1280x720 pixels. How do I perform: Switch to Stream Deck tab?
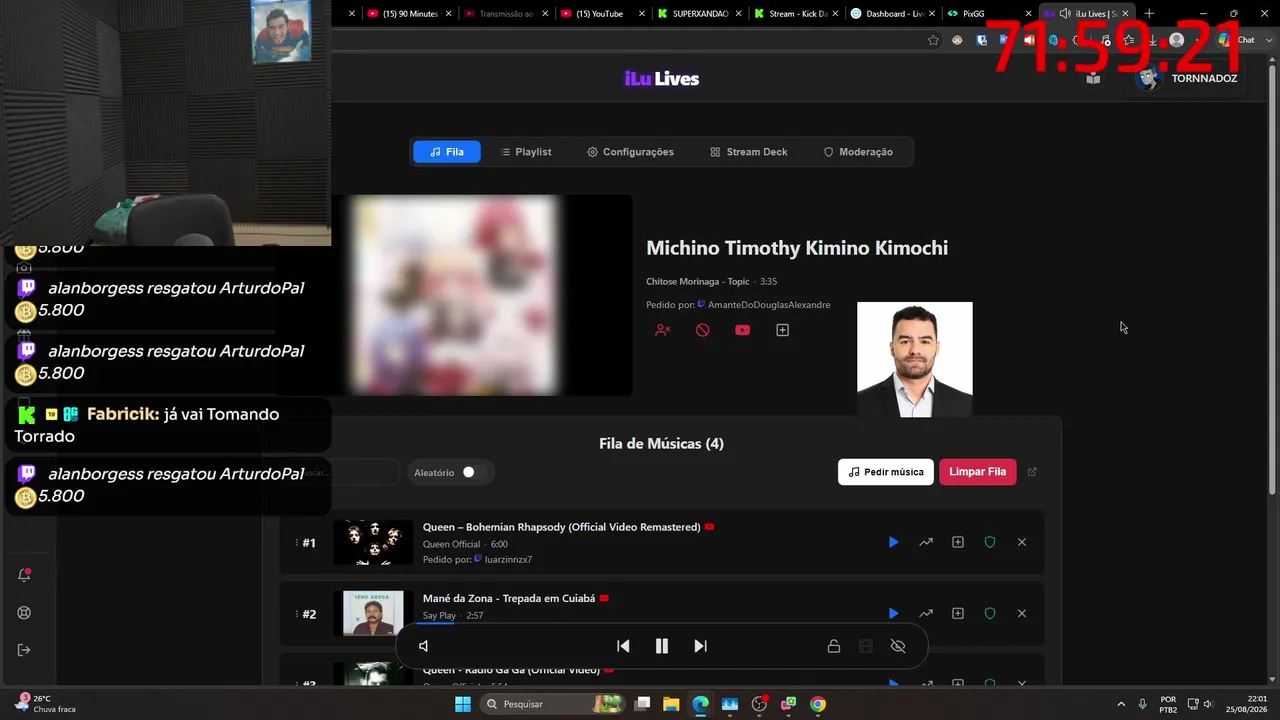pos(749,152)
